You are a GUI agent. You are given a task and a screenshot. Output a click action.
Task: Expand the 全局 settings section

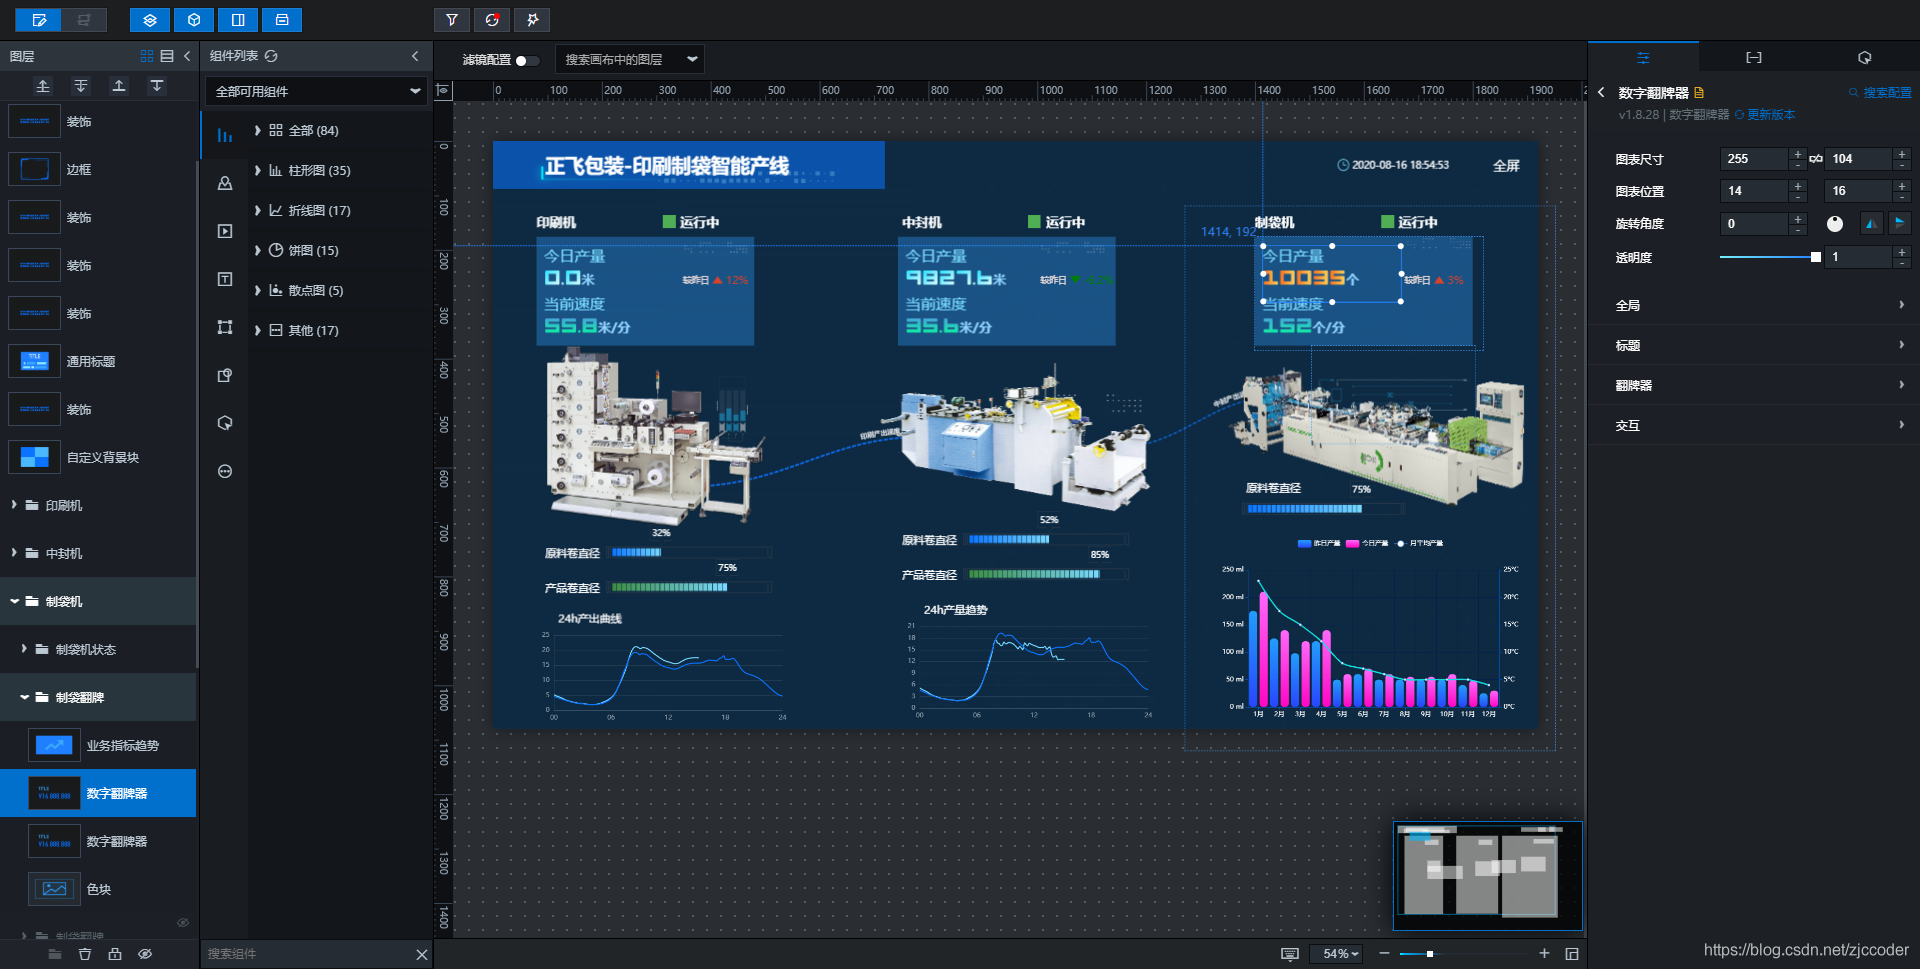point(1754,305)
